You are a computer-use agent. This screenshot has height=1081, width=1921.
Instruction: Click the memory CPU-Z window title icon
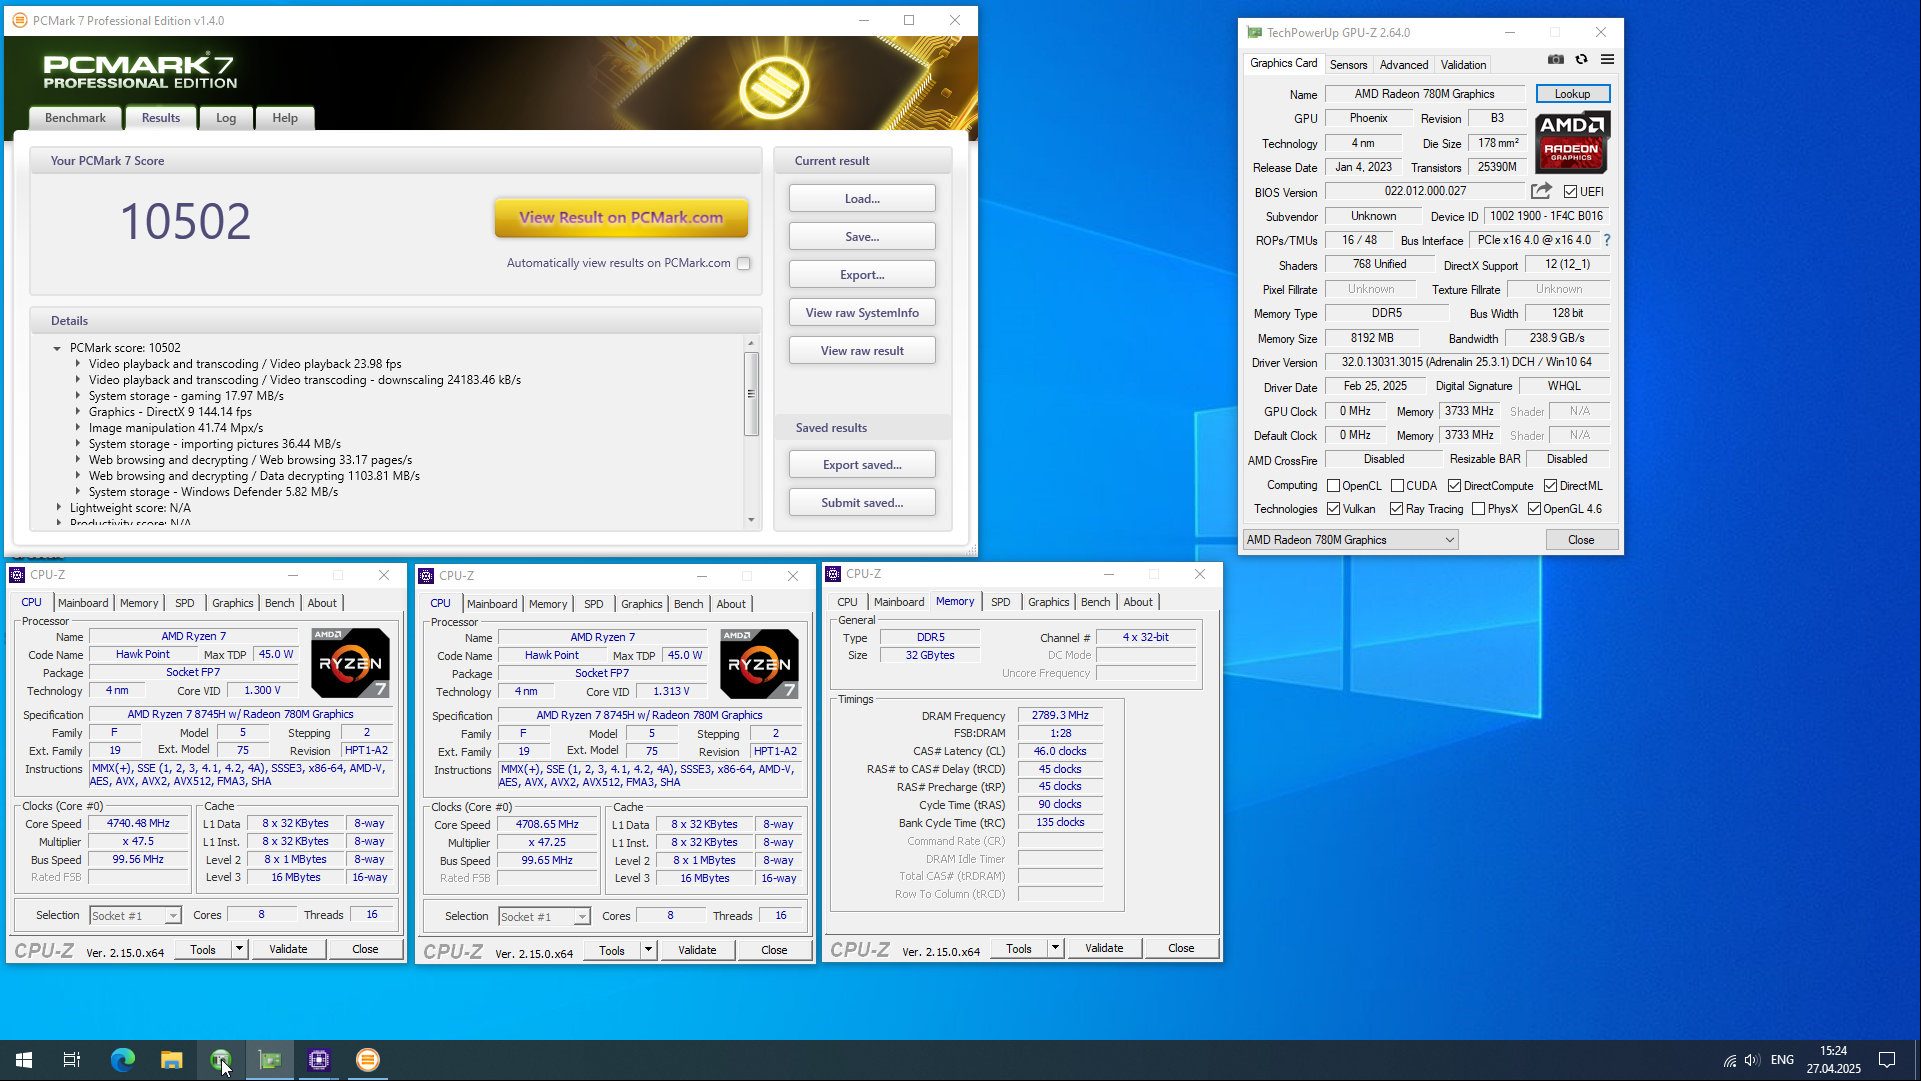[833, 574]
